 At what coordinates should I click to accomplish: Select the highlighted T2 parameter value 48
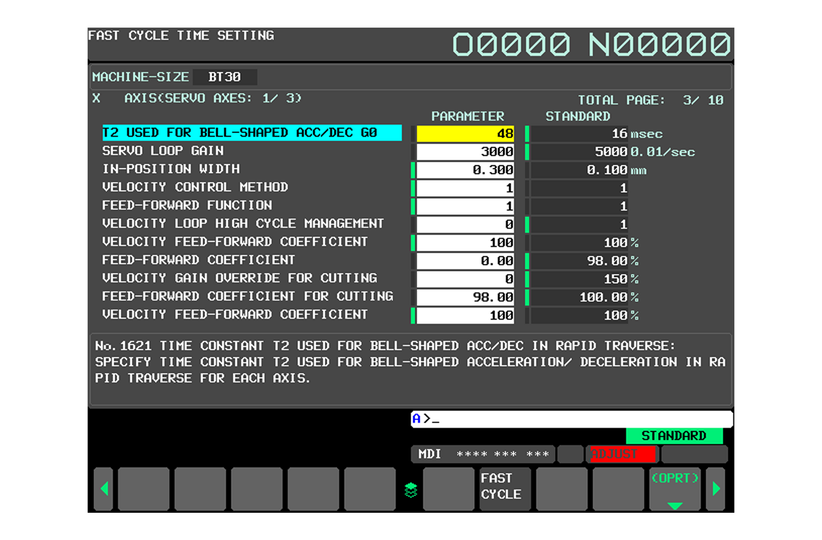[465, 133]
